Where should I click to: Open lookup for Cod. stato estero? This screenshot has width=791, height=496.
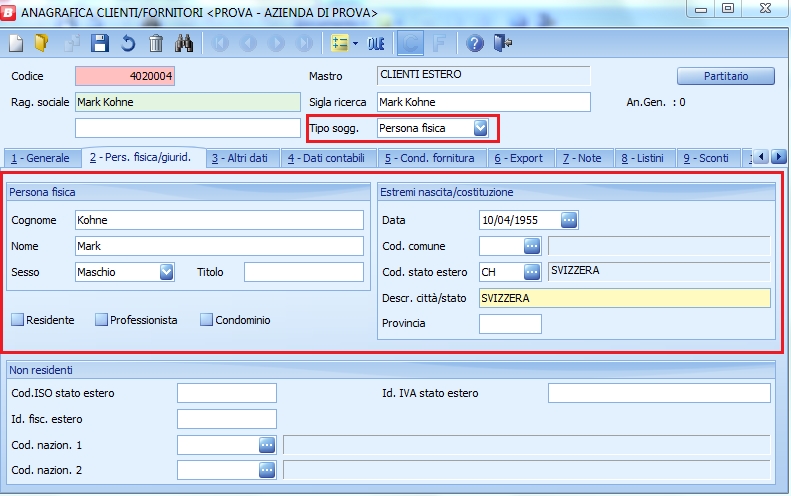531,271
